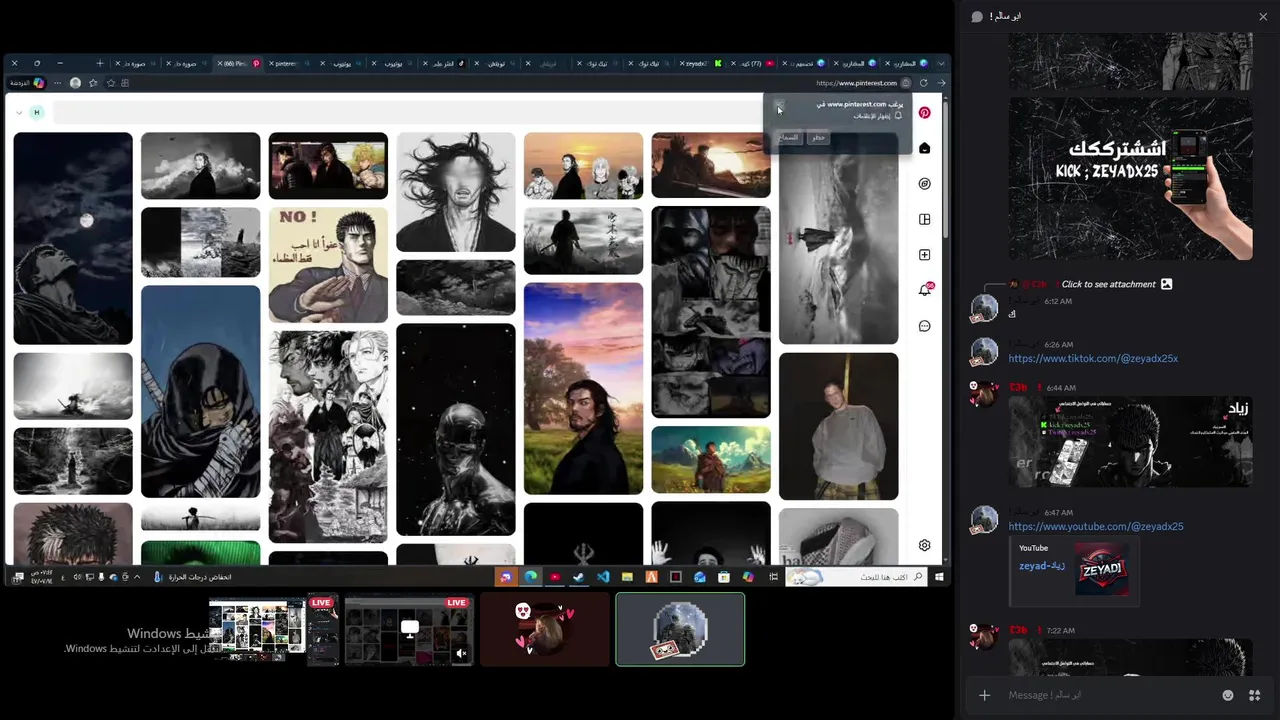Go to Pinterest Home feed icon
Viewport: 1280px width, 720px height.
click(925, 148)
